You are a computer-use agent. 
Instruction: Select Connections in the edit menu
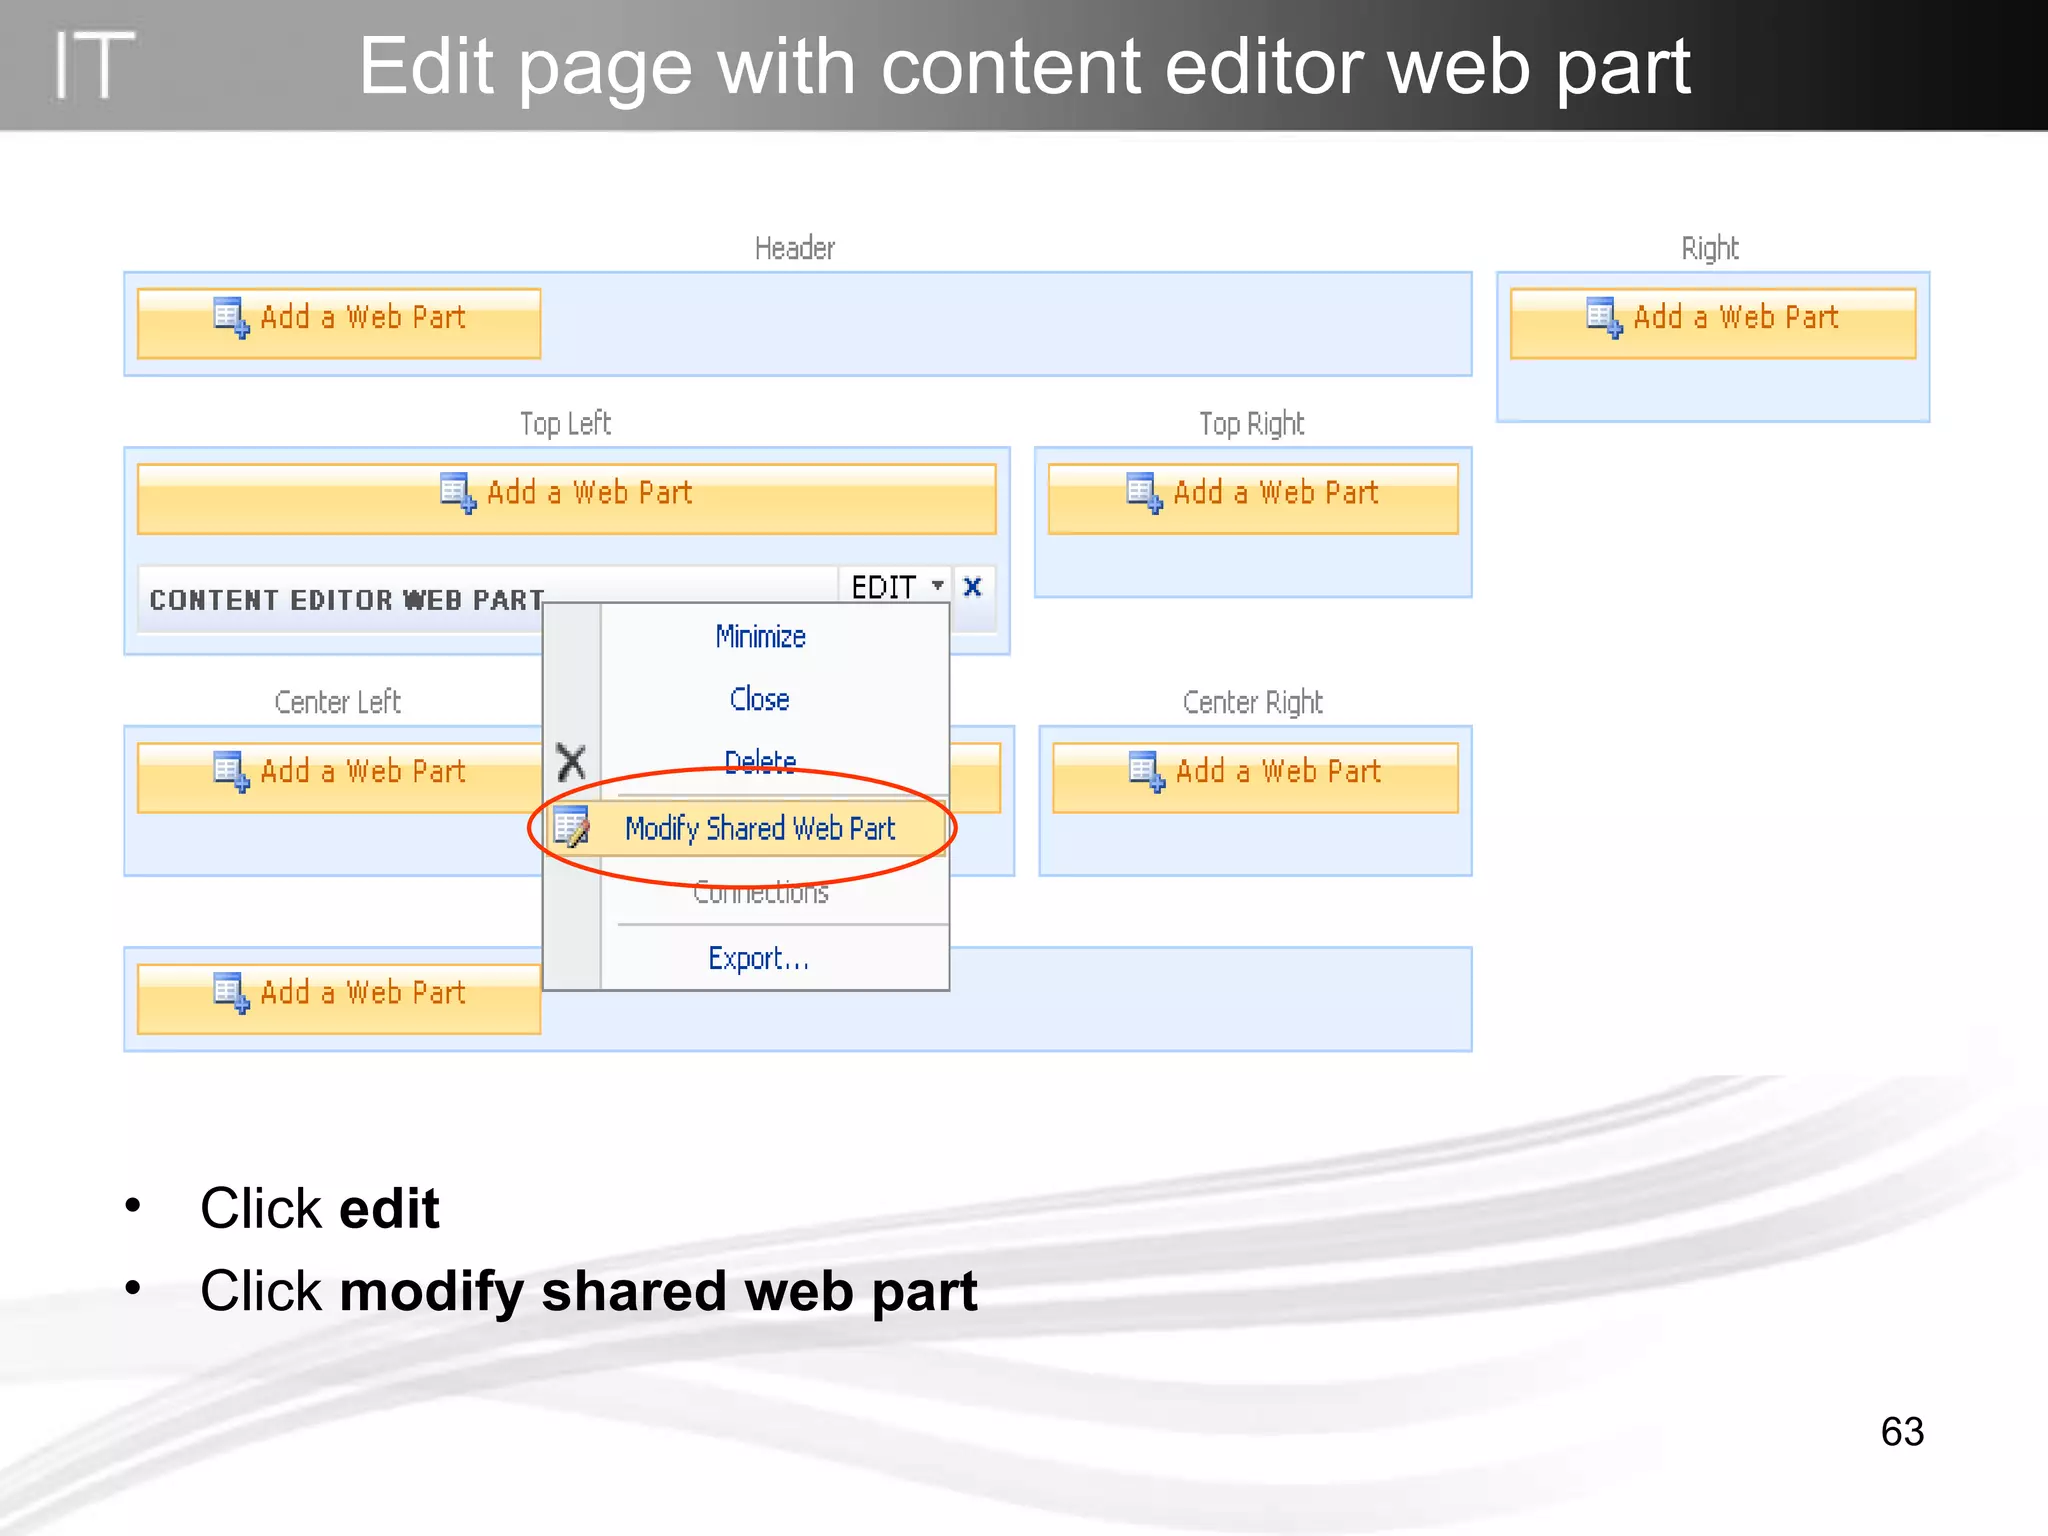760,892
